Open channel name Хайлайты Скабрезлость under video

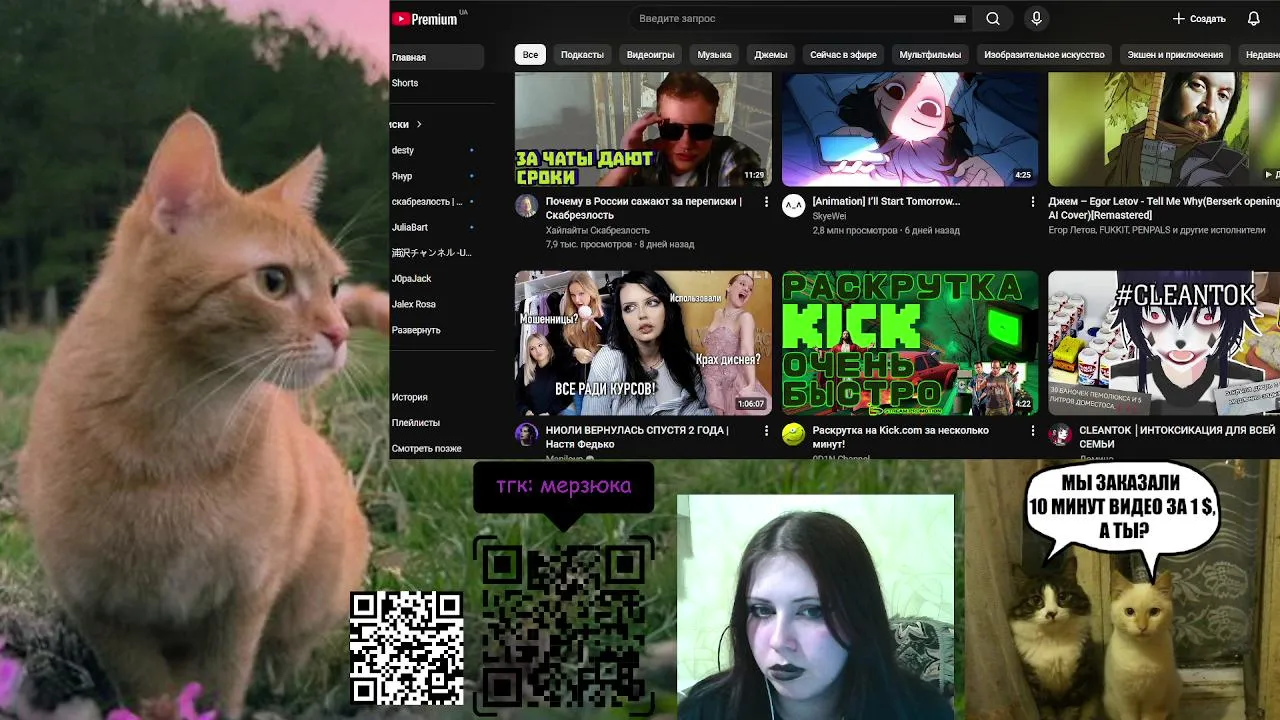(597, 230)
